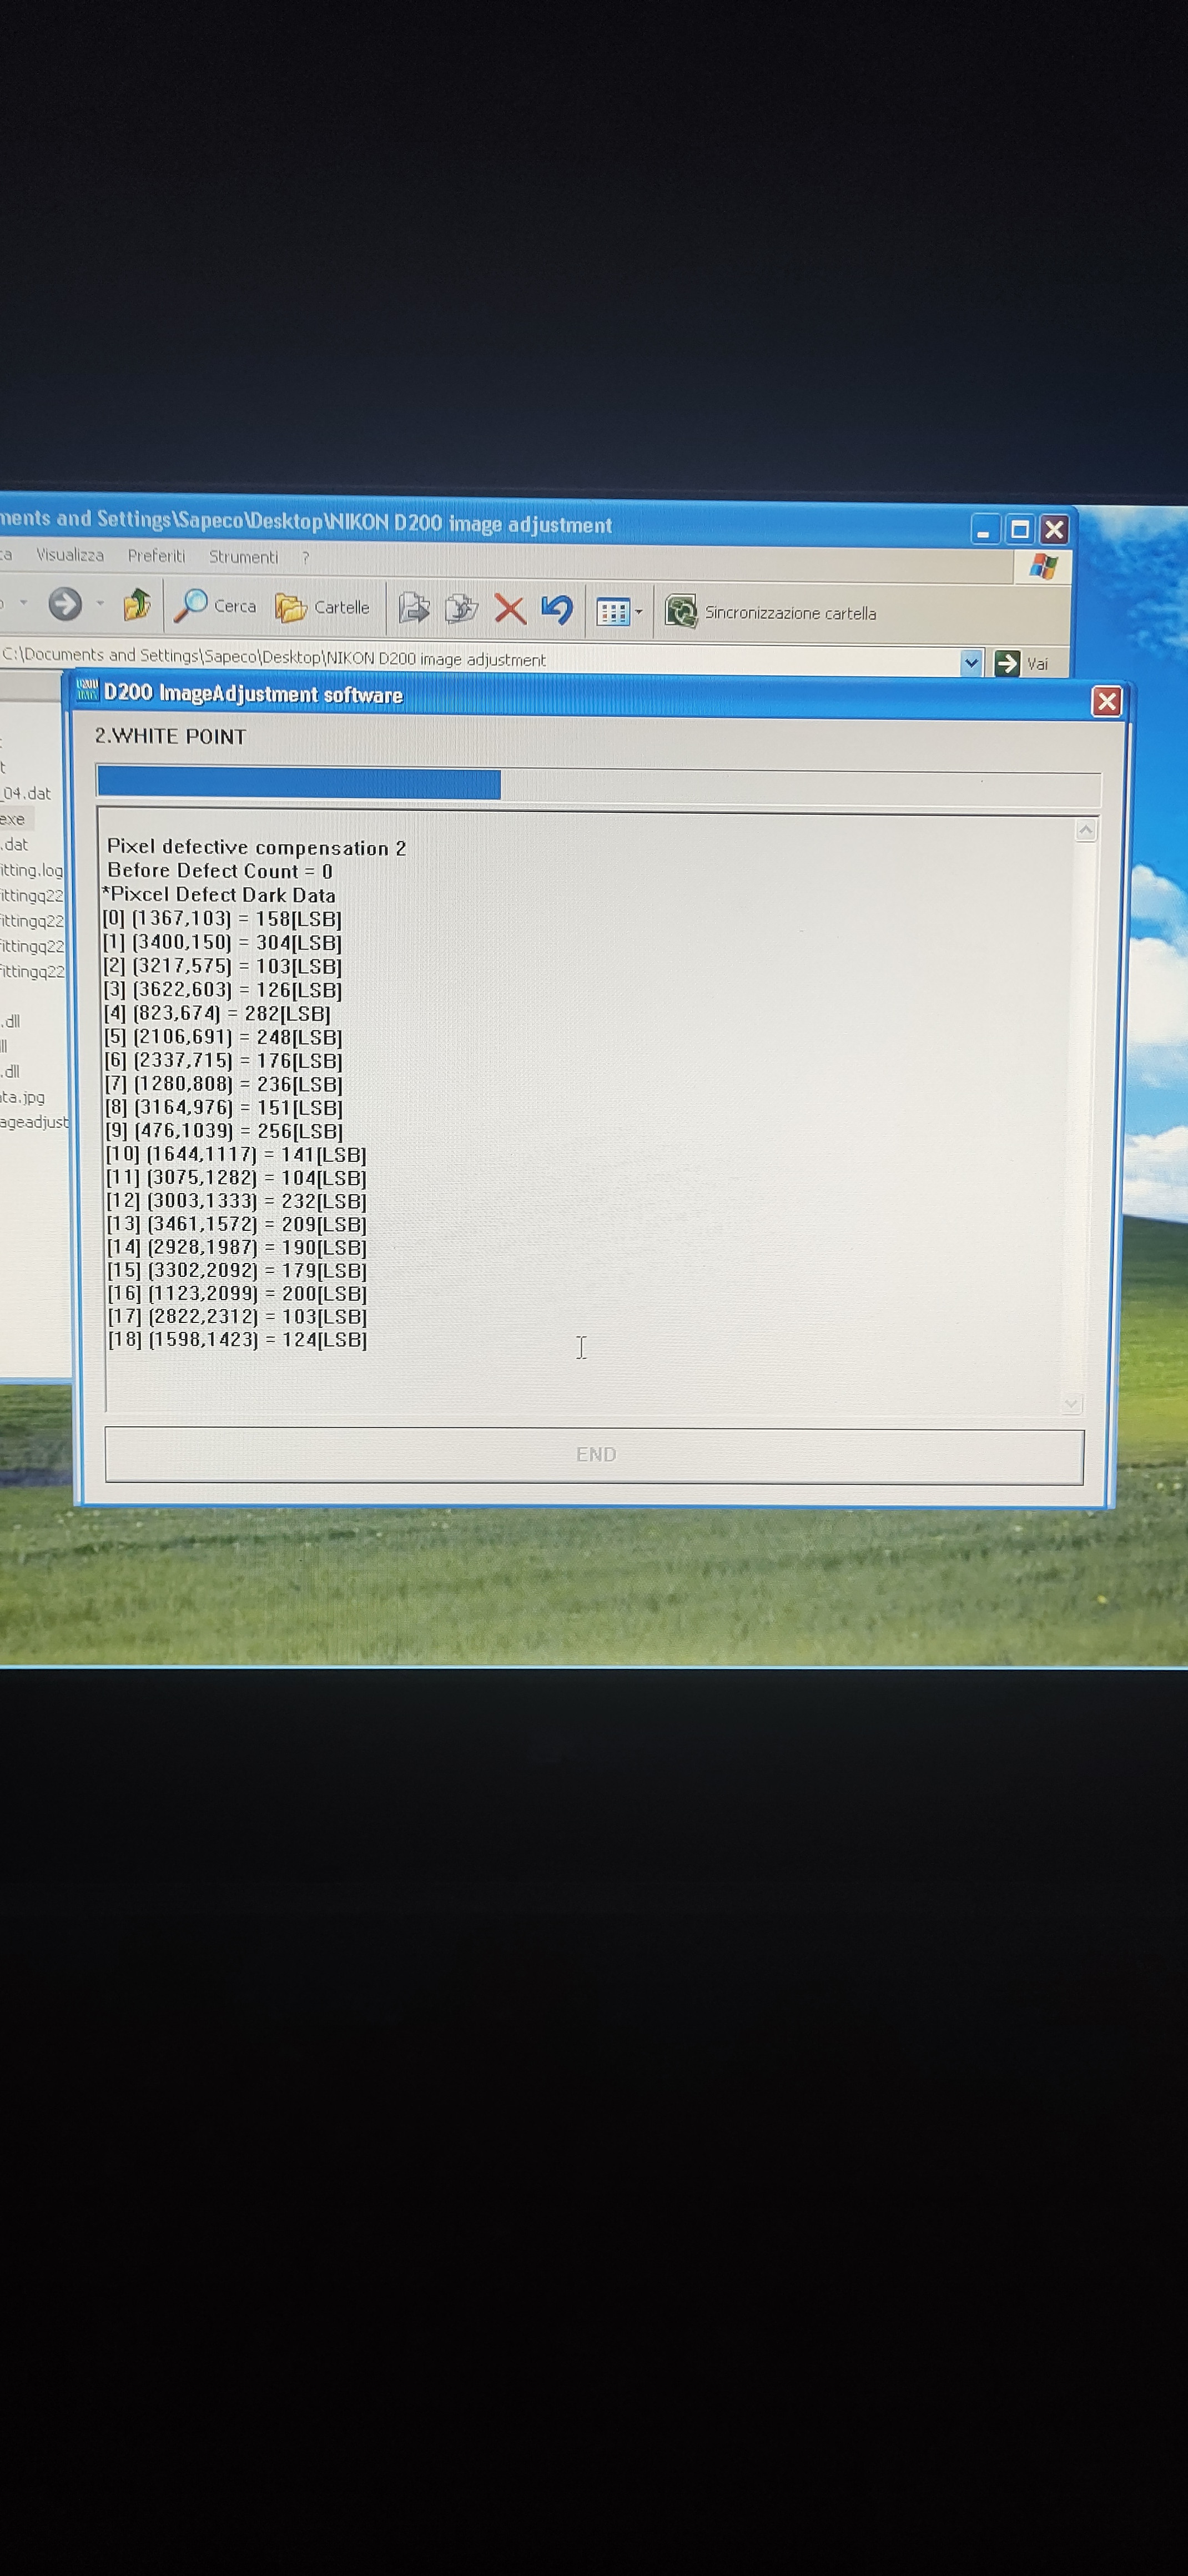Click 'Pixel defective compensation 2' line
The image size is (1188, 2576).
256,848
